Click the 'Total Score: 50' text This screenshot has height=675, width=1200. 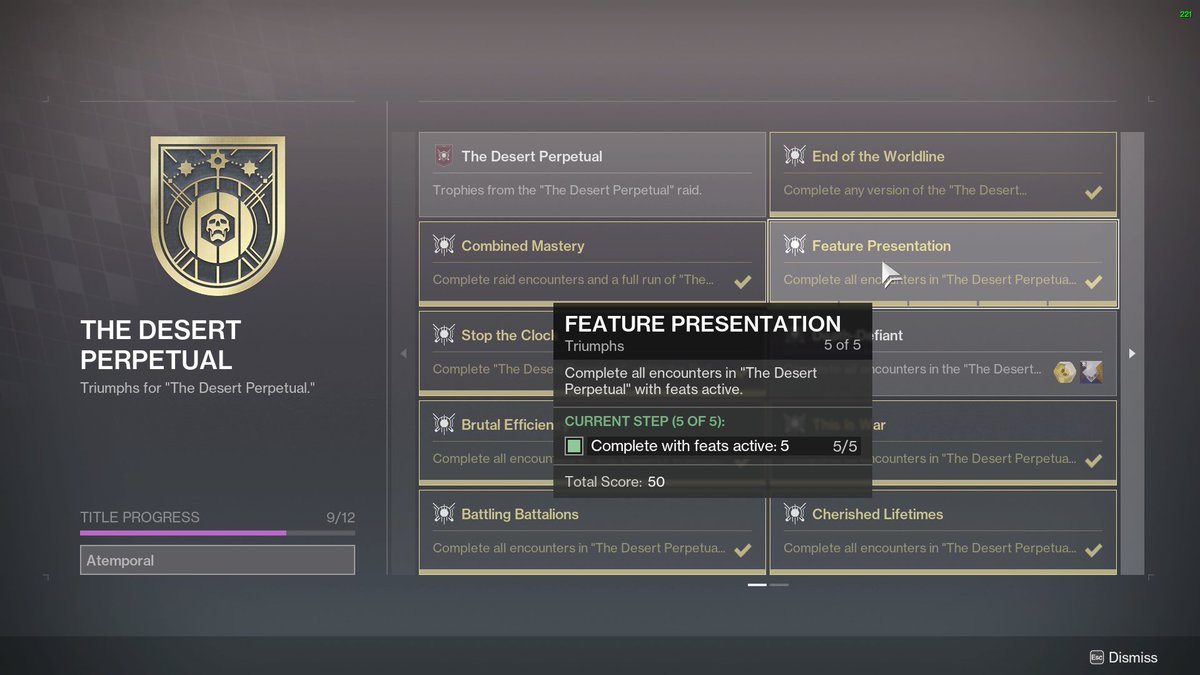615,482
